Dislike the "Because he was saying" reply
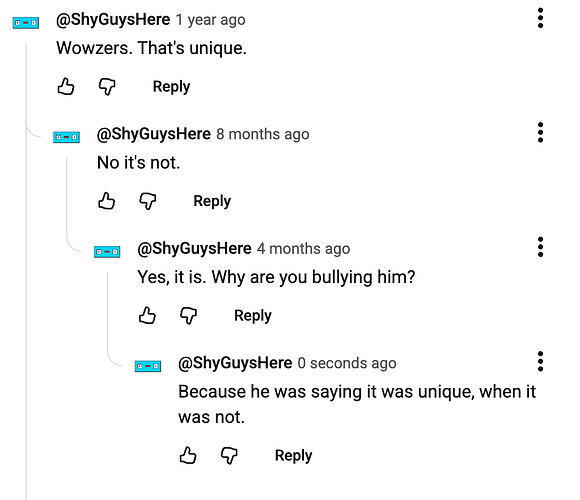 click(x=229, y=456)
